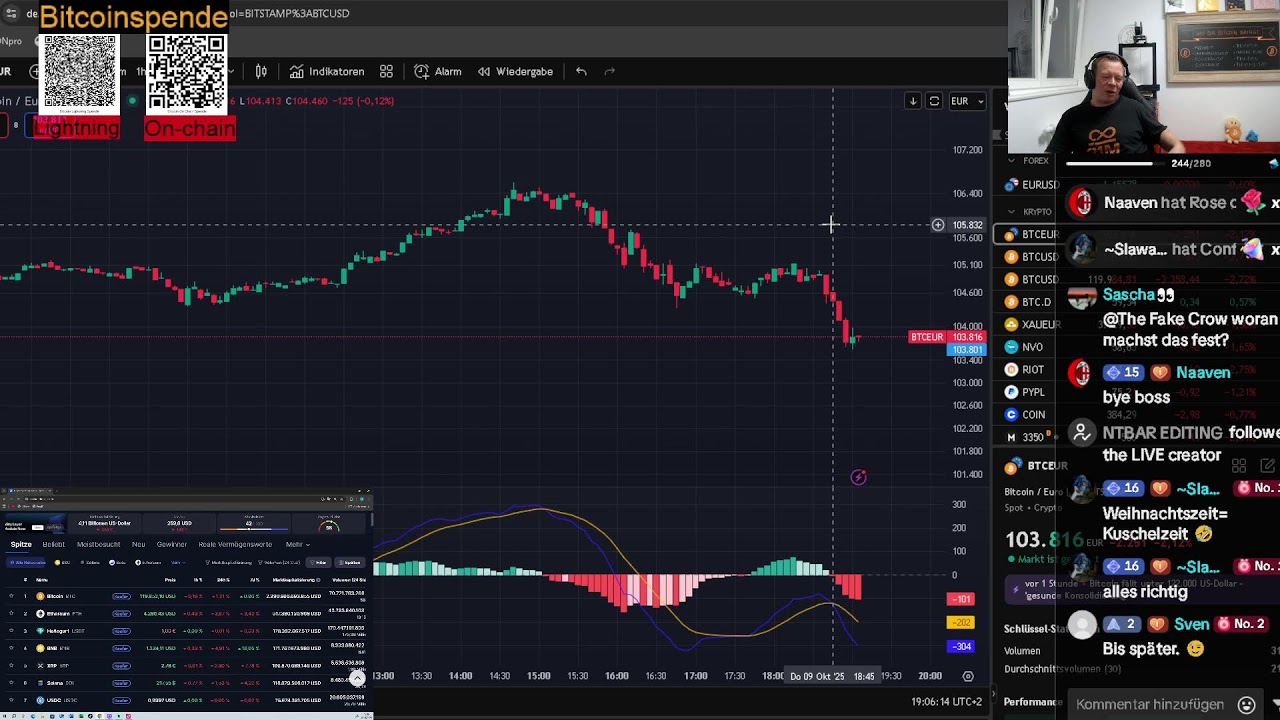Click the 19:06:14 UTC+2 timezone clock
This screenshot has width=1280, height=720.
tap(946, 702)
